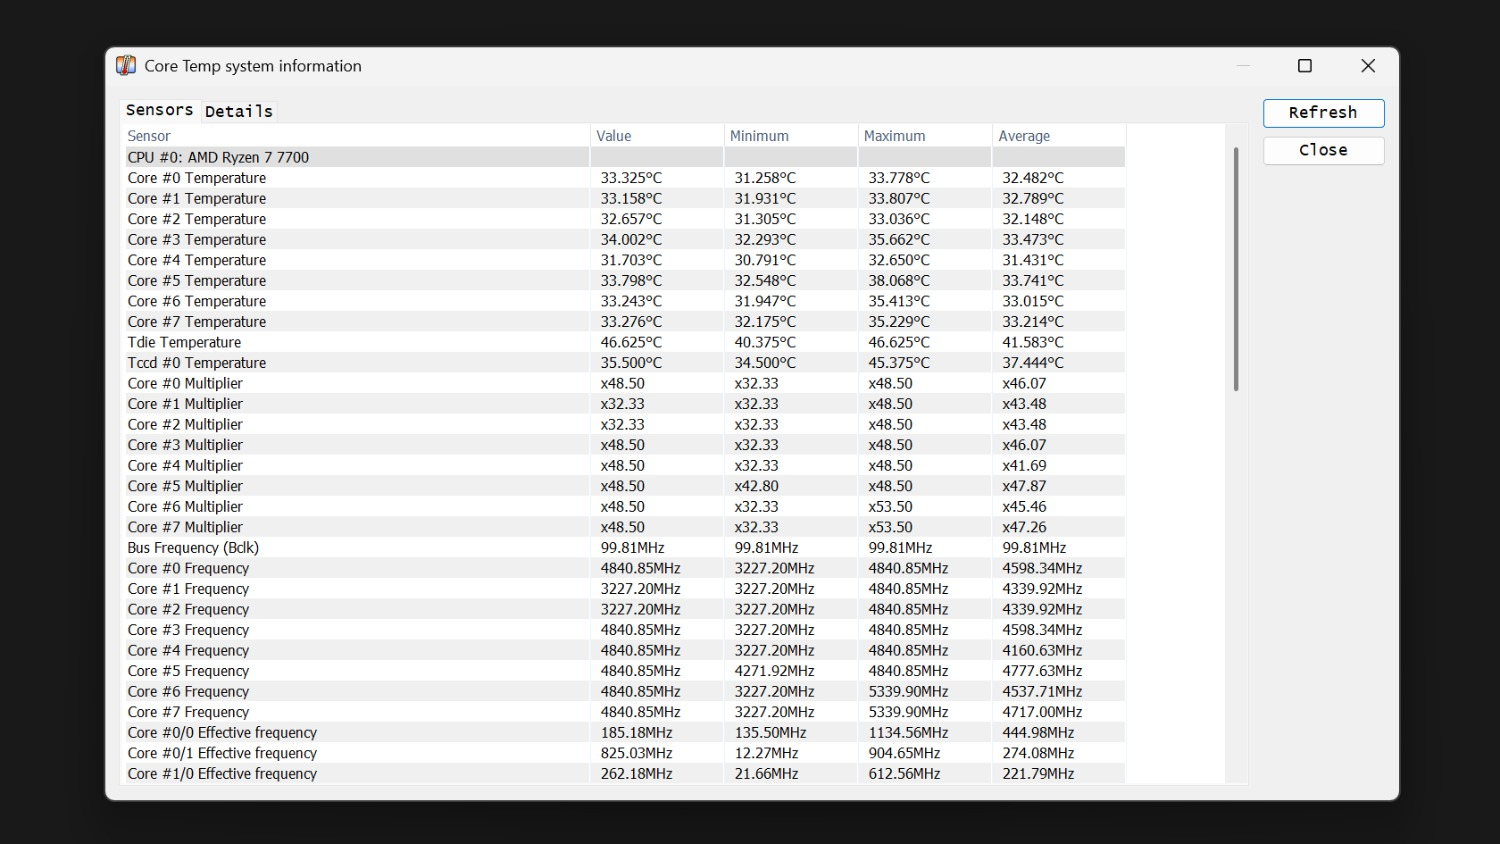Select the Core #0 Multiplier row

pos(624,383)
